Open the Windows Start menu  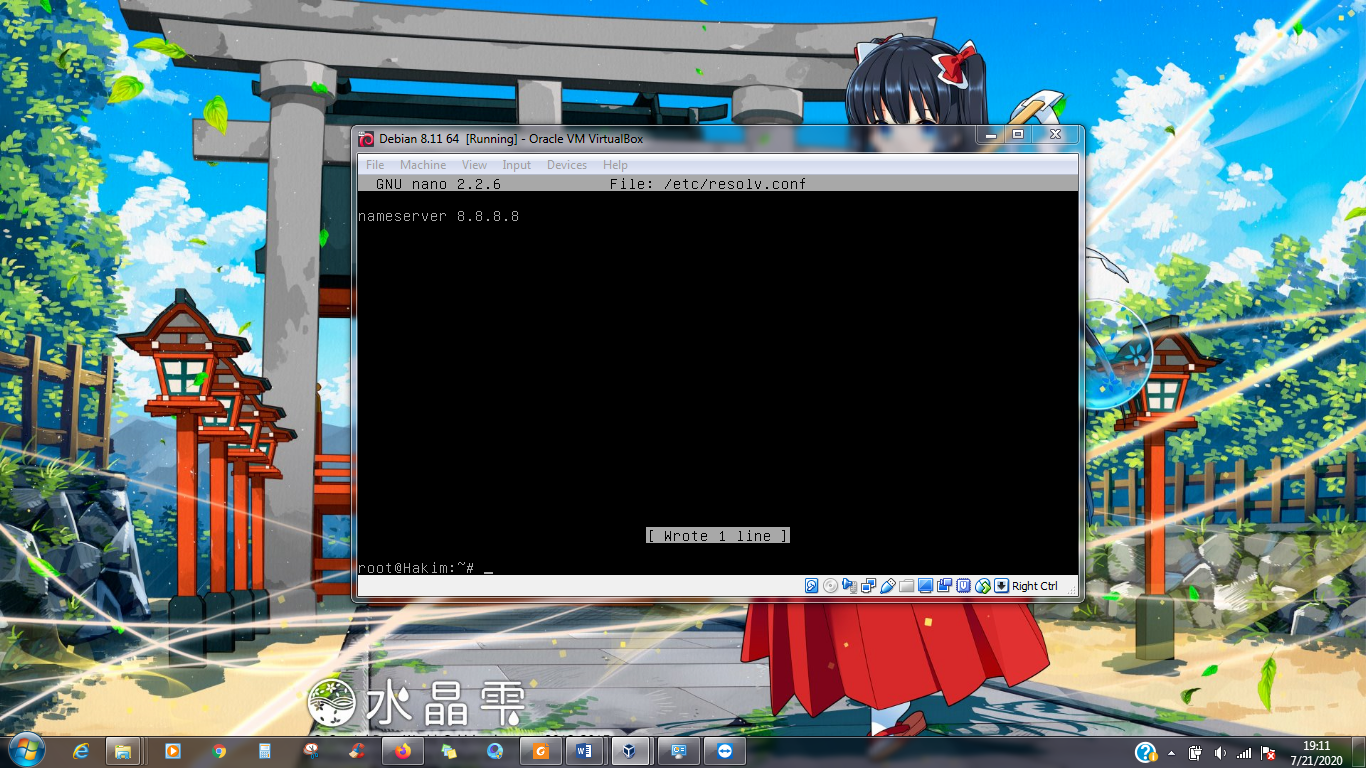coord(26,751)
